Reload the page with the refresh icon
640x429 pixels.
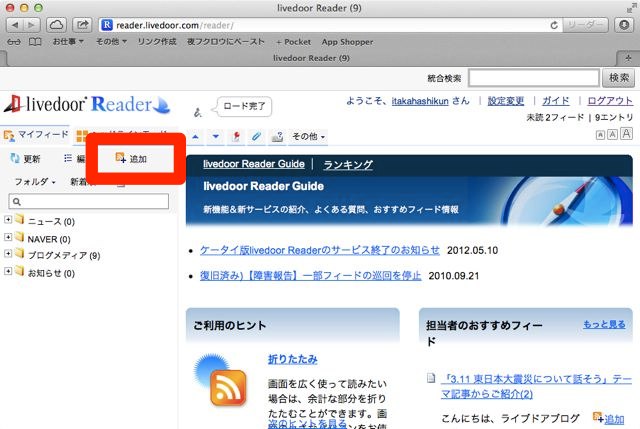coord(554,25)
